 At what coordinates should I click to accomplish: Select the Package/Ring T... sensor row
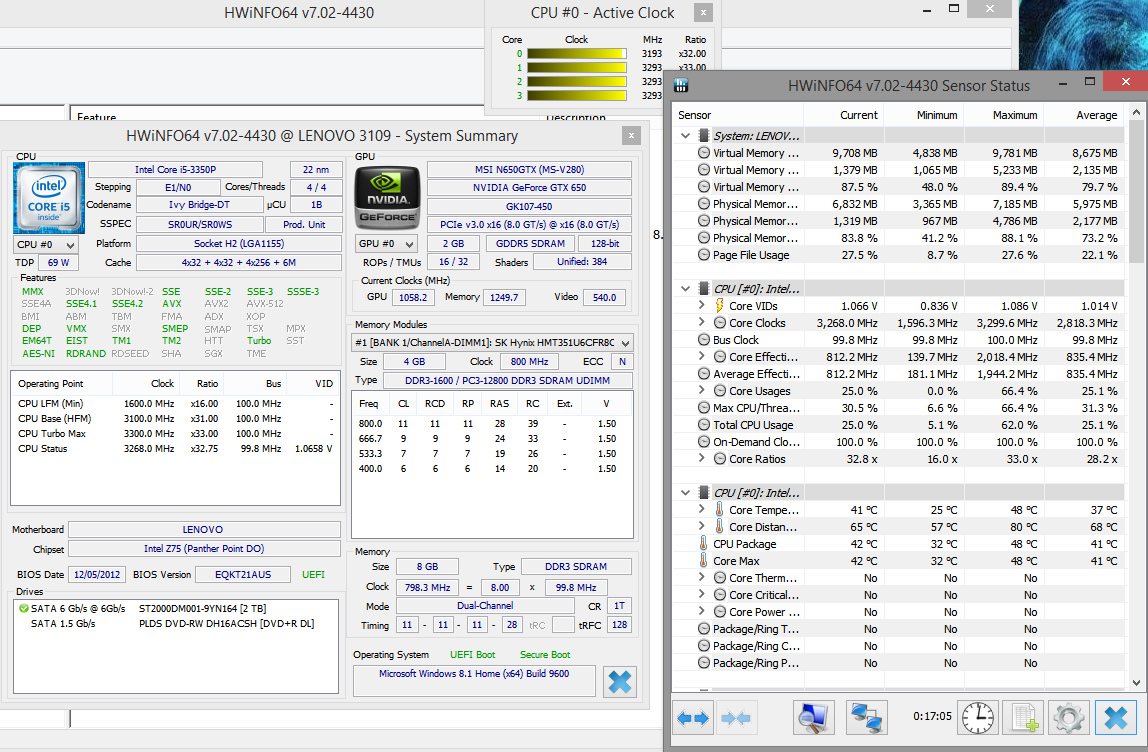899,629
